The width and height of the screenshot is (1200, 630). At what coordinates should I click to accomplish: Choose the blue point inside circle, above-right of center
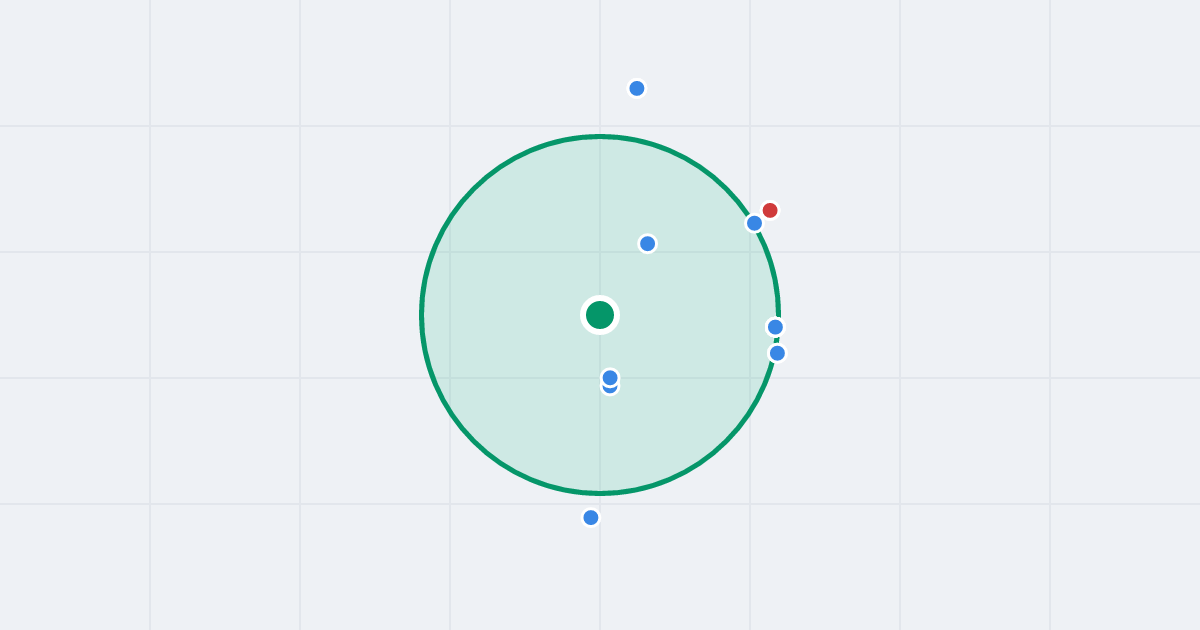648,243
